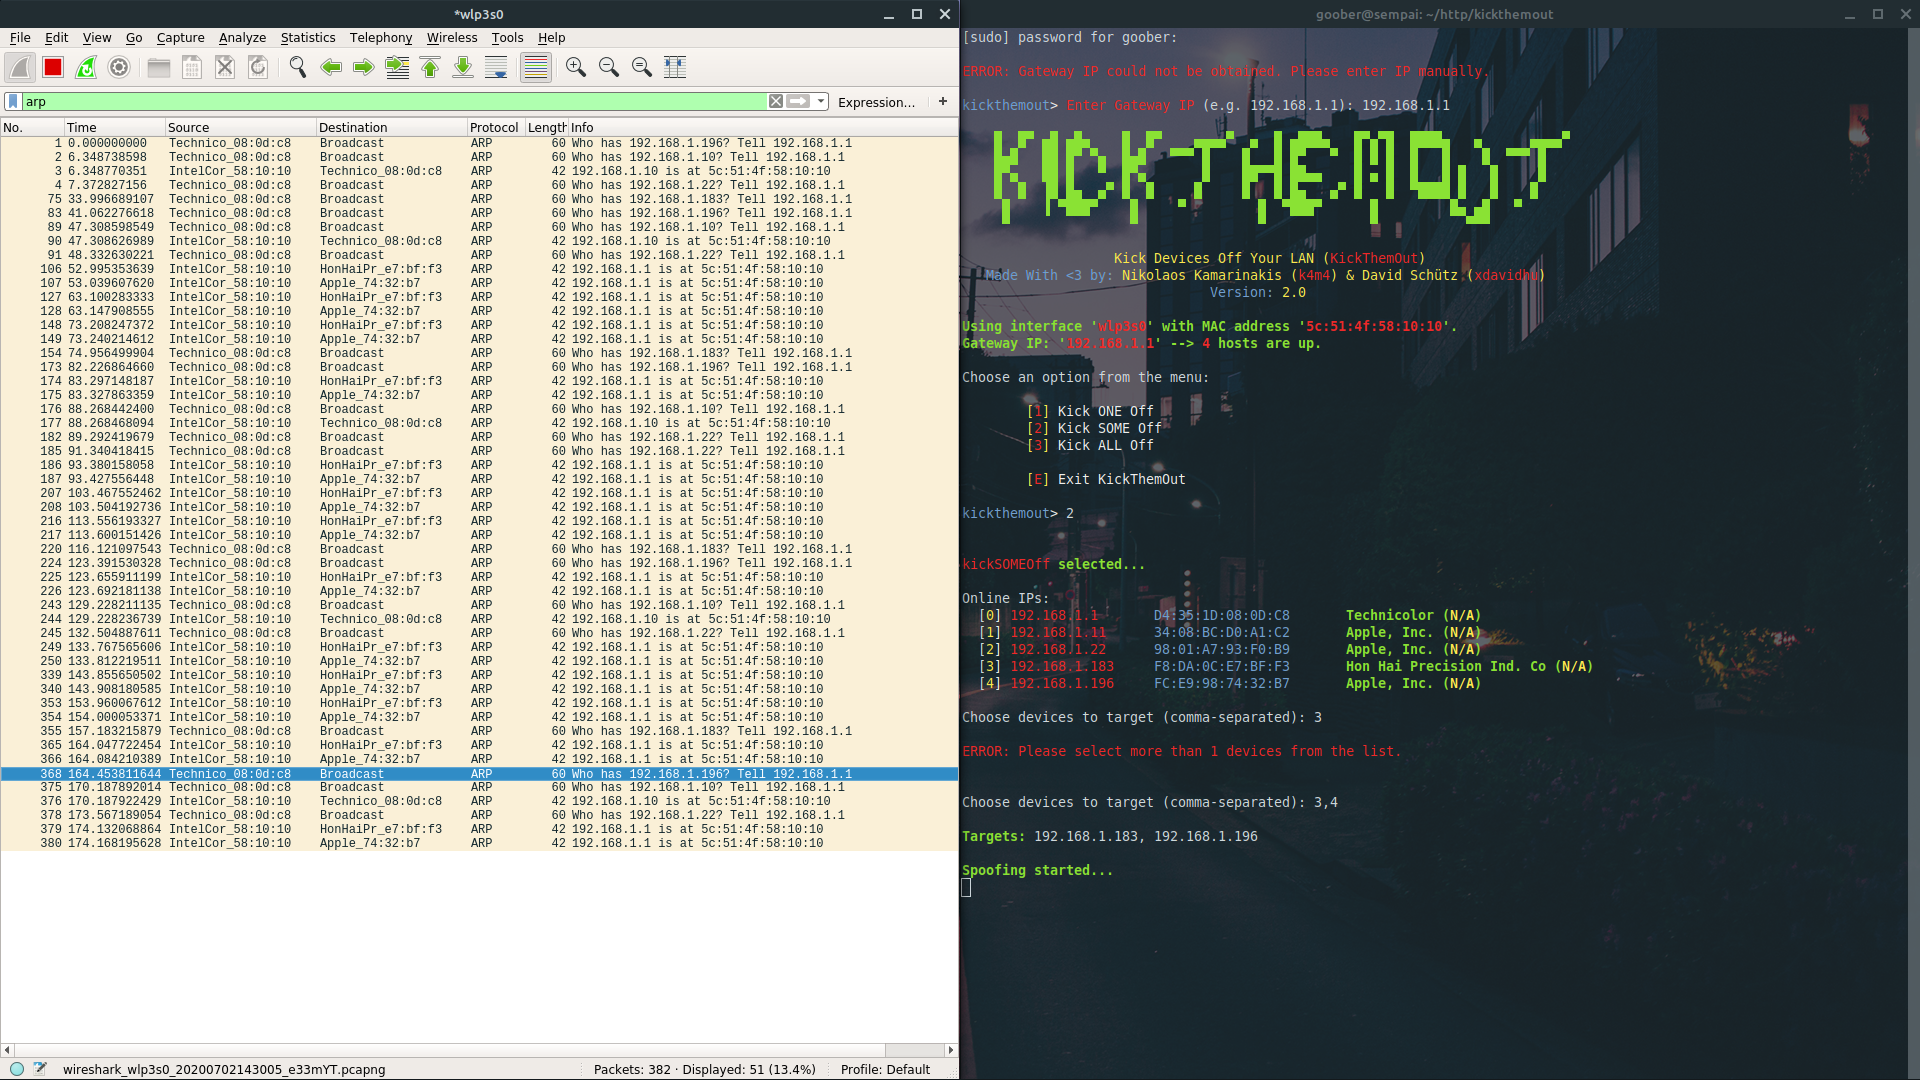Open capture options gear icon
Viewport: 1920px width, 1080px height.
coord(119,67)
